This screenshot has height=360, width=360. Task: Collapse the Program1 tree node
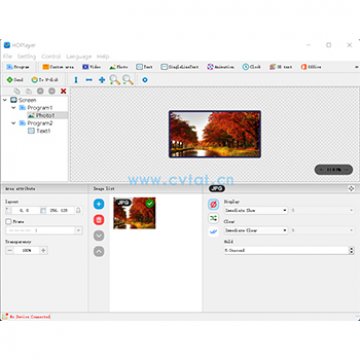click(x=14, y=108)
